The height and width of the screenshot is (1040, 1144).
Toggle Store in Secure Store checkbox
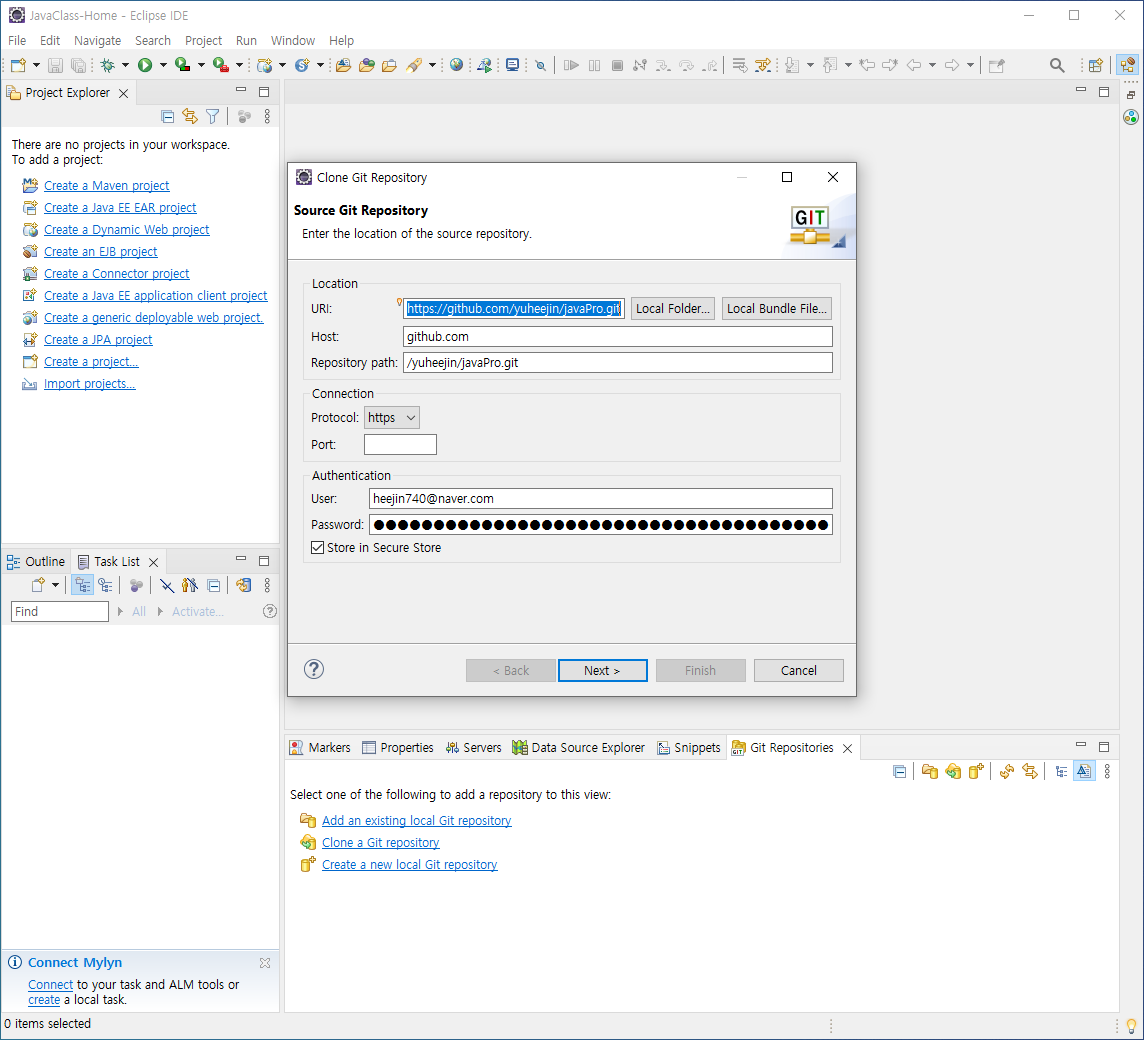[317, 548]
